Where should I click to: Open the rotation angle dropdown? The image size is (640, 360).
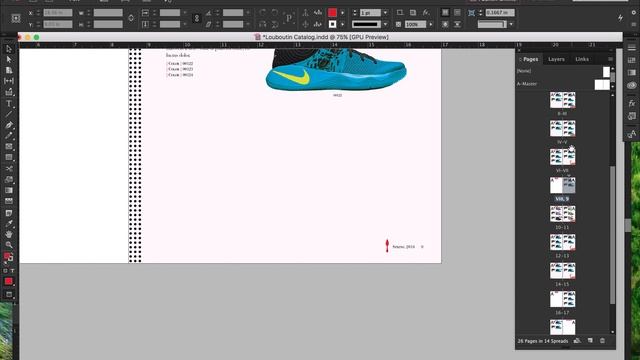(x=248, y=13)
